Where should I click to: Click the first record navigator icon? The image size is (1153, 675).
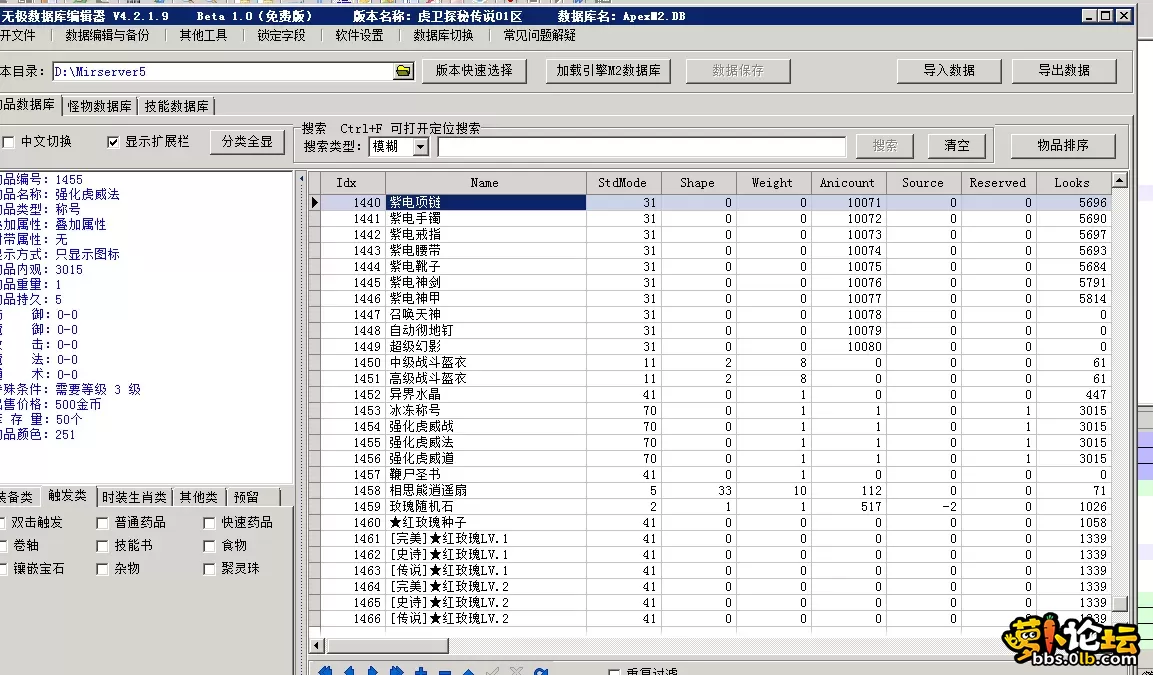[x=325, y=670]
